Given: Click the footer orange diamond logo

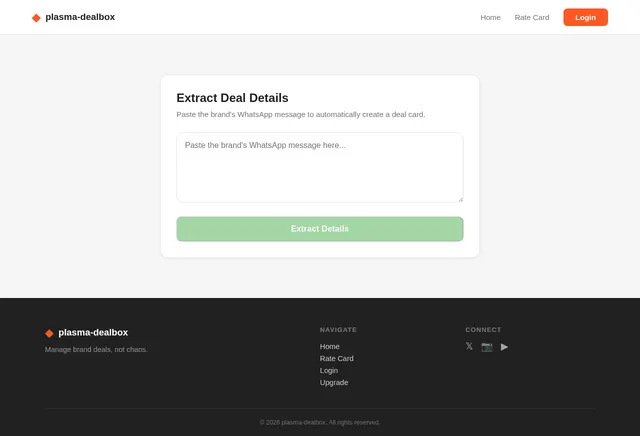Looking at the screenshot, I should 49,334.
